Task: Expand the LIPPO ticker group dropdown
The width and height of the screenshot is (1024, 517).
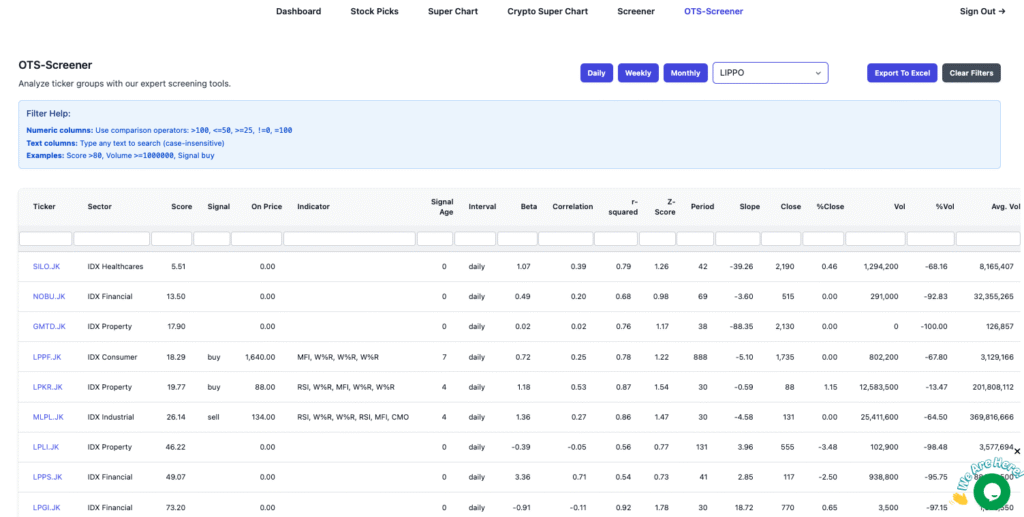Action: pos(770,73)
